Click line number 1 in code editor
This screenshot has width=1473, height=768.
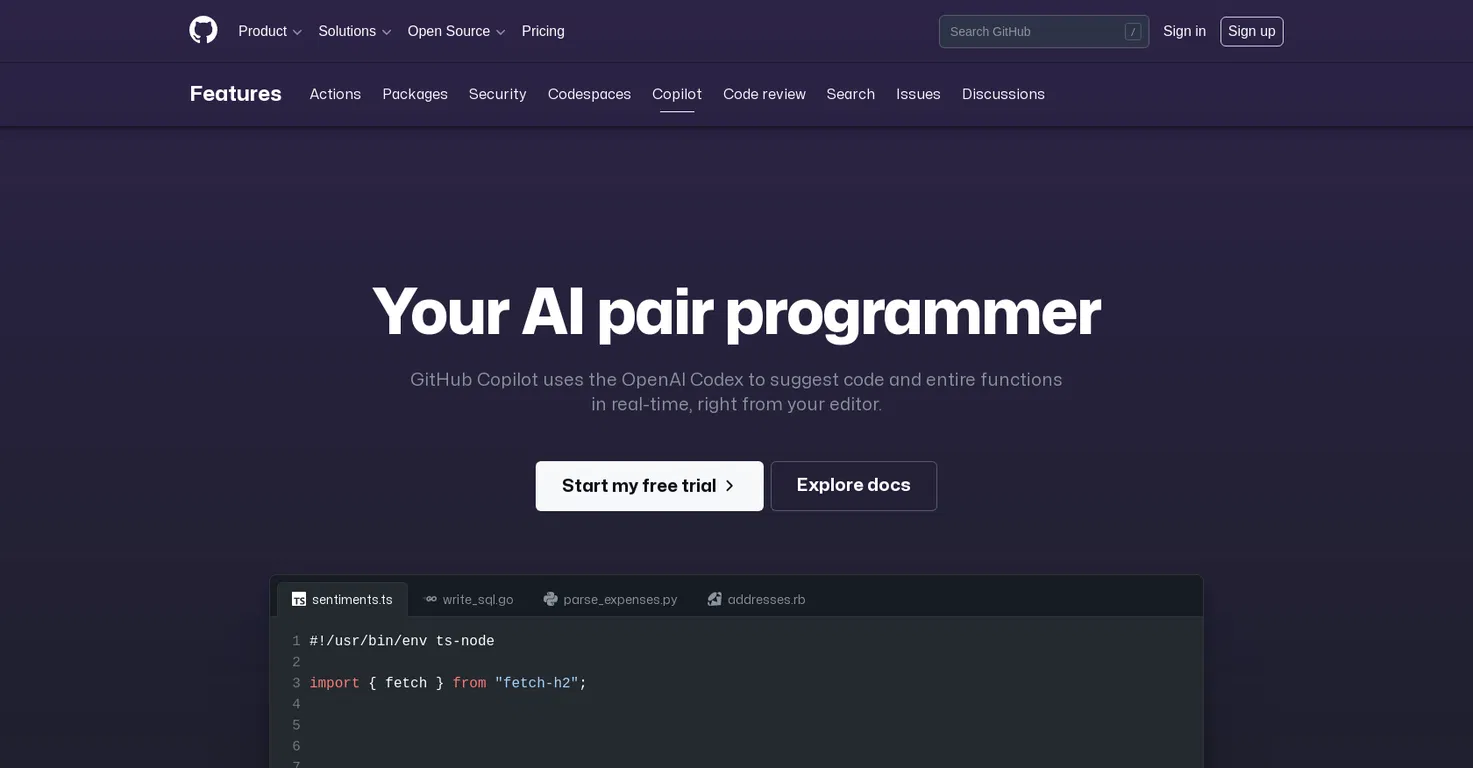[x=296, y=641]
